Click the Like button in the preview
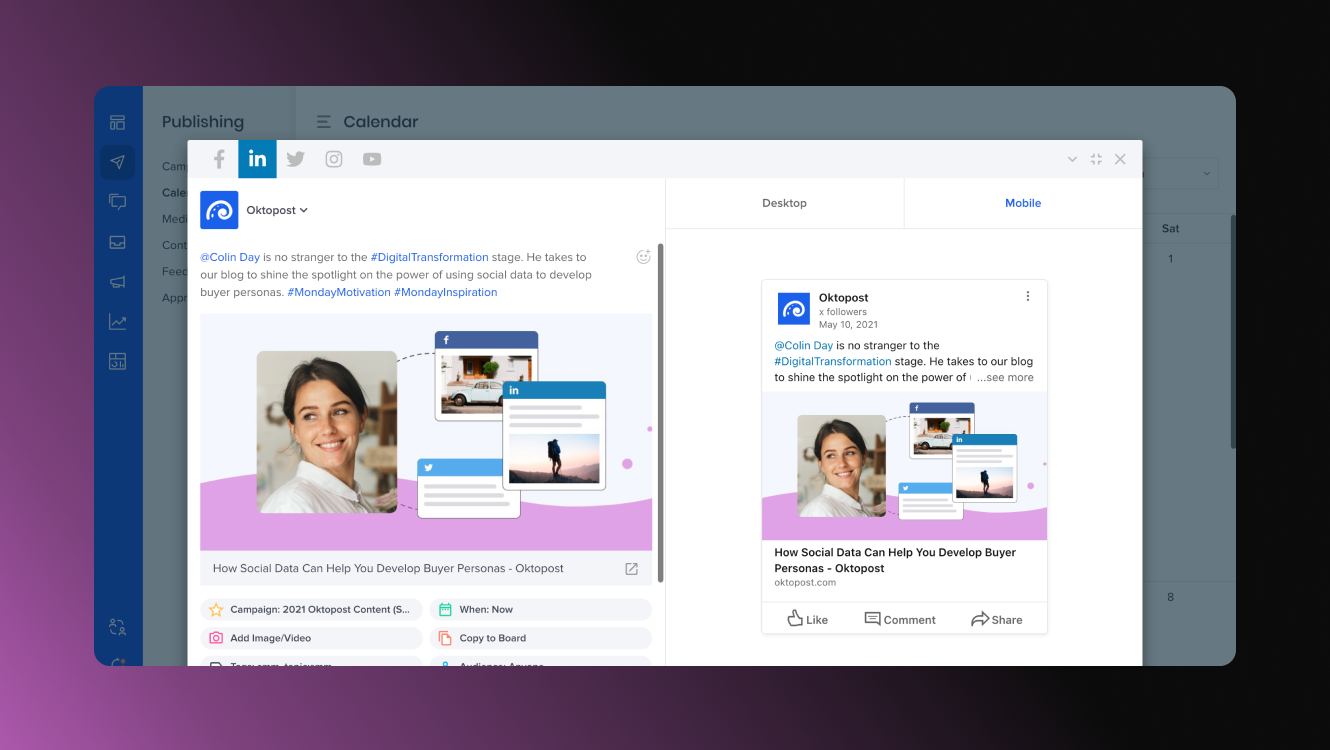The width and height of the screenshot is (1330, 750). pos(807,619)
